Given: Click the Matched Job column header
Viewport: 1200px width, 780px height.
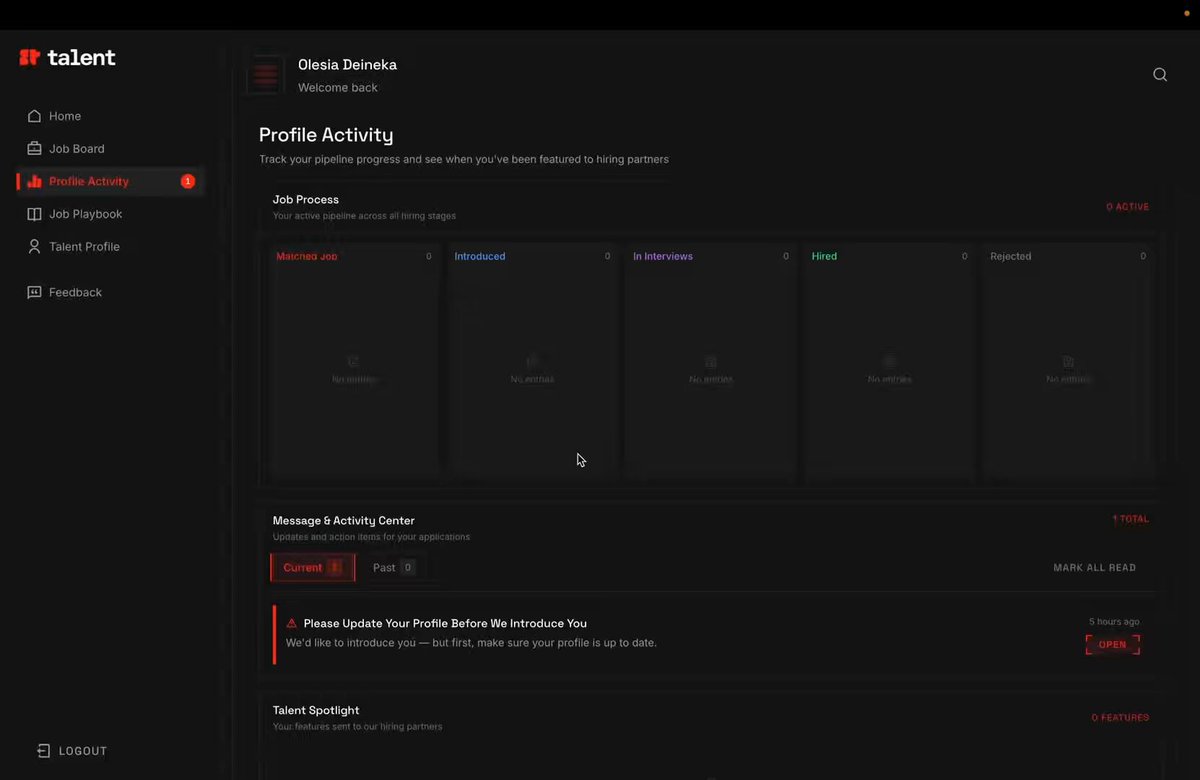Looking at the screenshot, I should (x=307, y=257).
